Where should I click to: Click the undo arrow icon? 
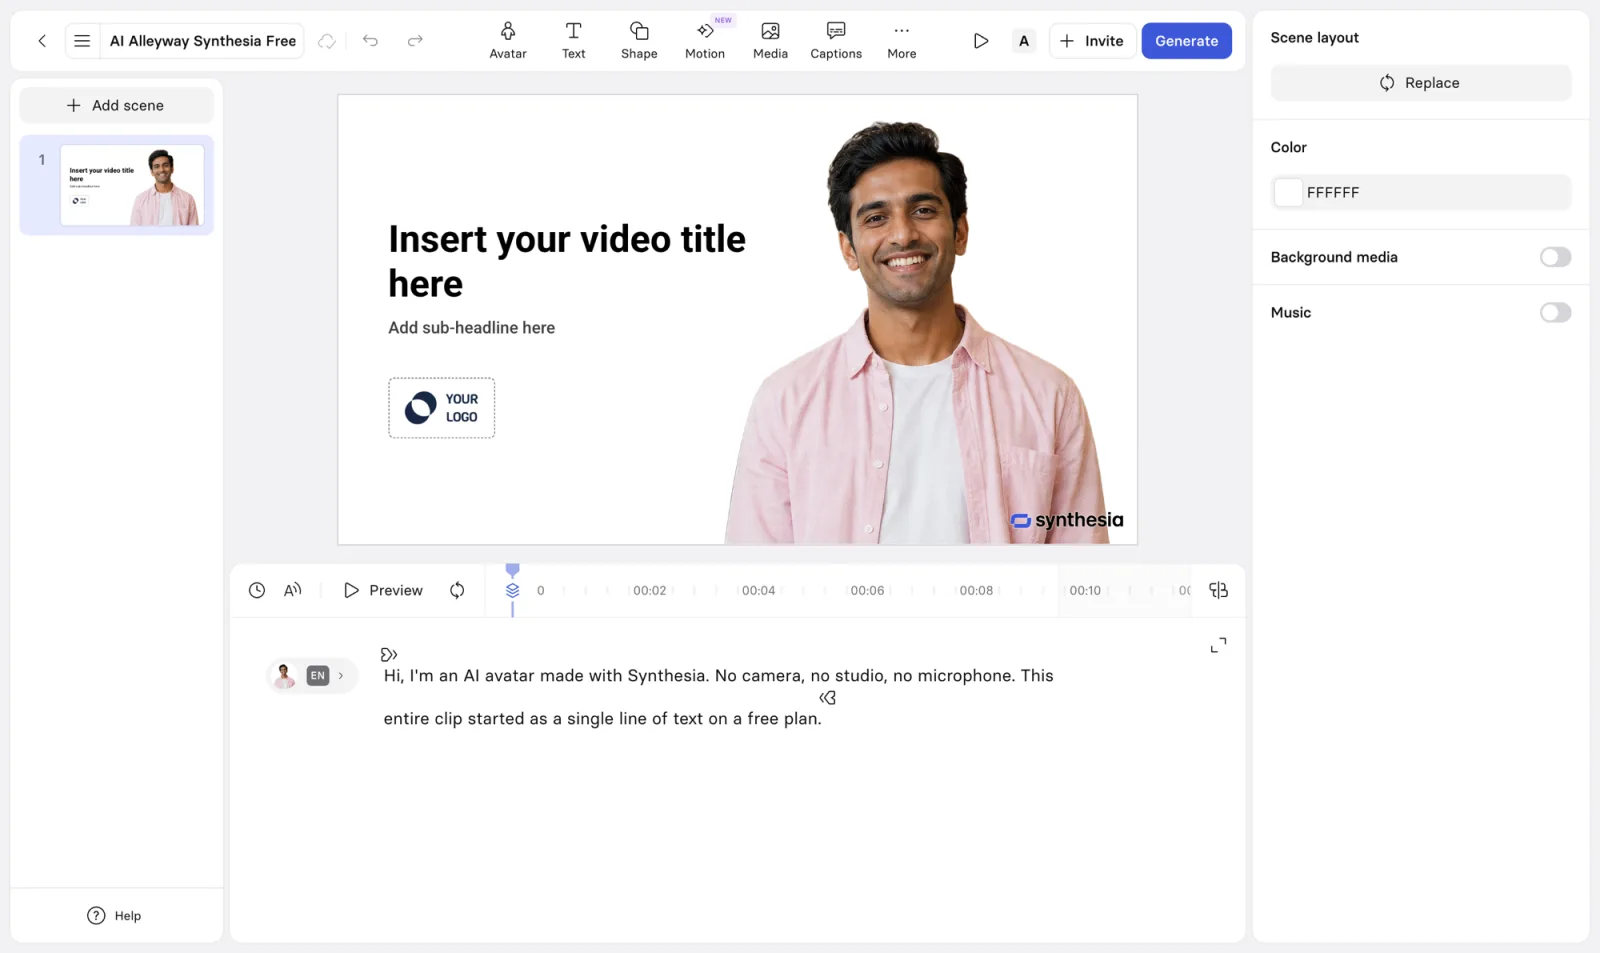(370, 41)
